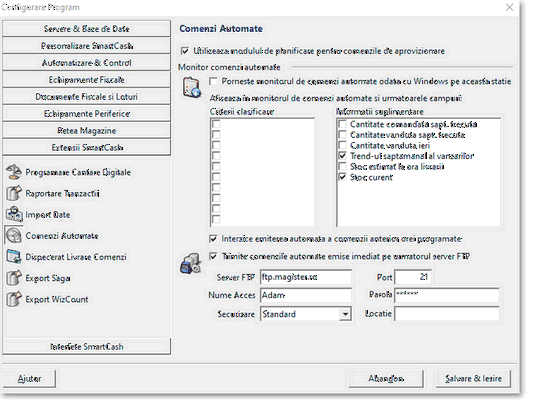Select Raportare Tranzactii label
Screen dimensions: 544x412
62,194
